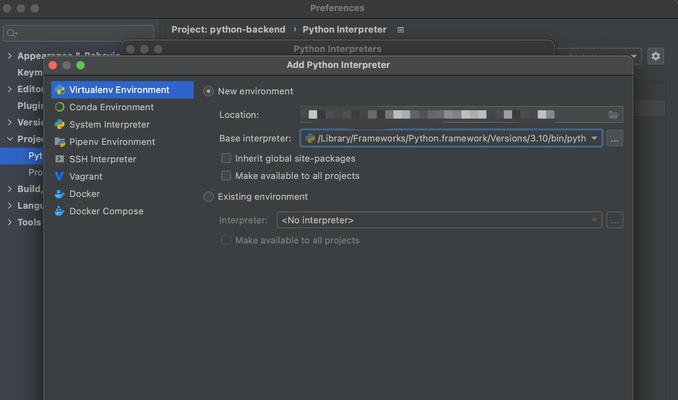Image resolution: width=678 pixels, height=400 pixels.
Task: Open interpreter dropdown arrow in Preferences window
Action: 634,56
